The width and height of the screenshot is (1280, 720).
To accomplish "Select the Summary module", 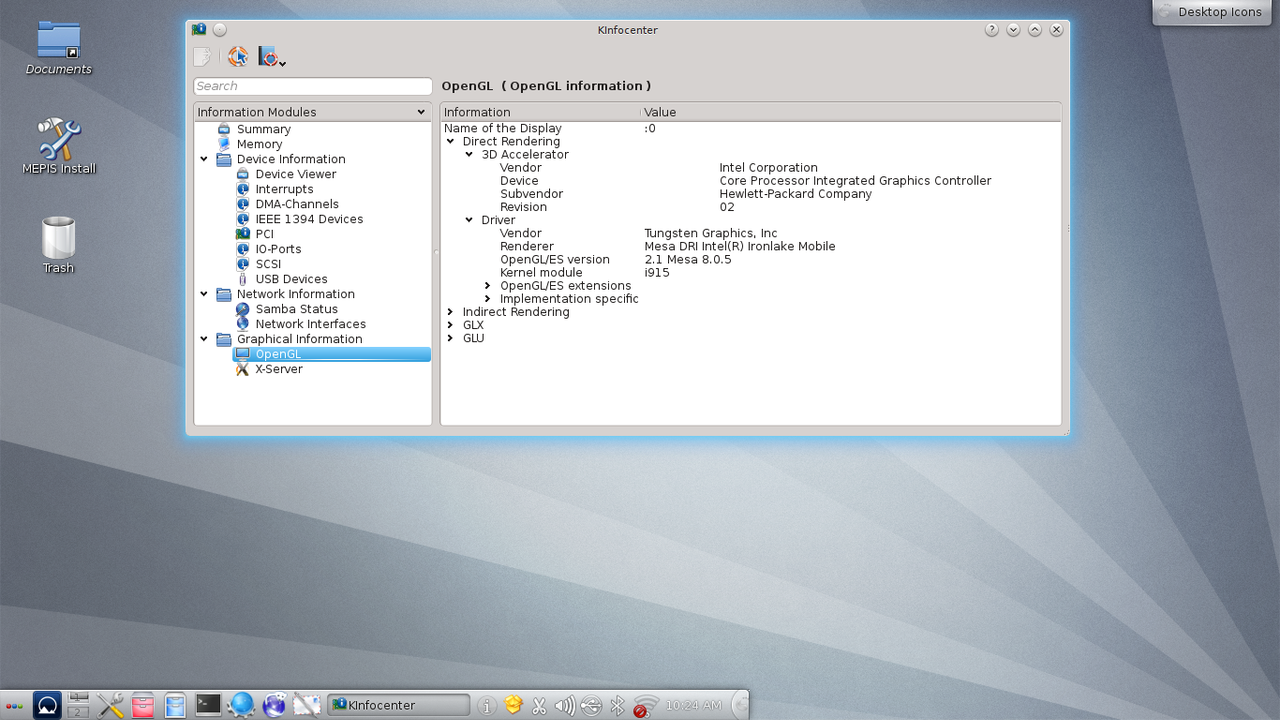I will point(263,129).
